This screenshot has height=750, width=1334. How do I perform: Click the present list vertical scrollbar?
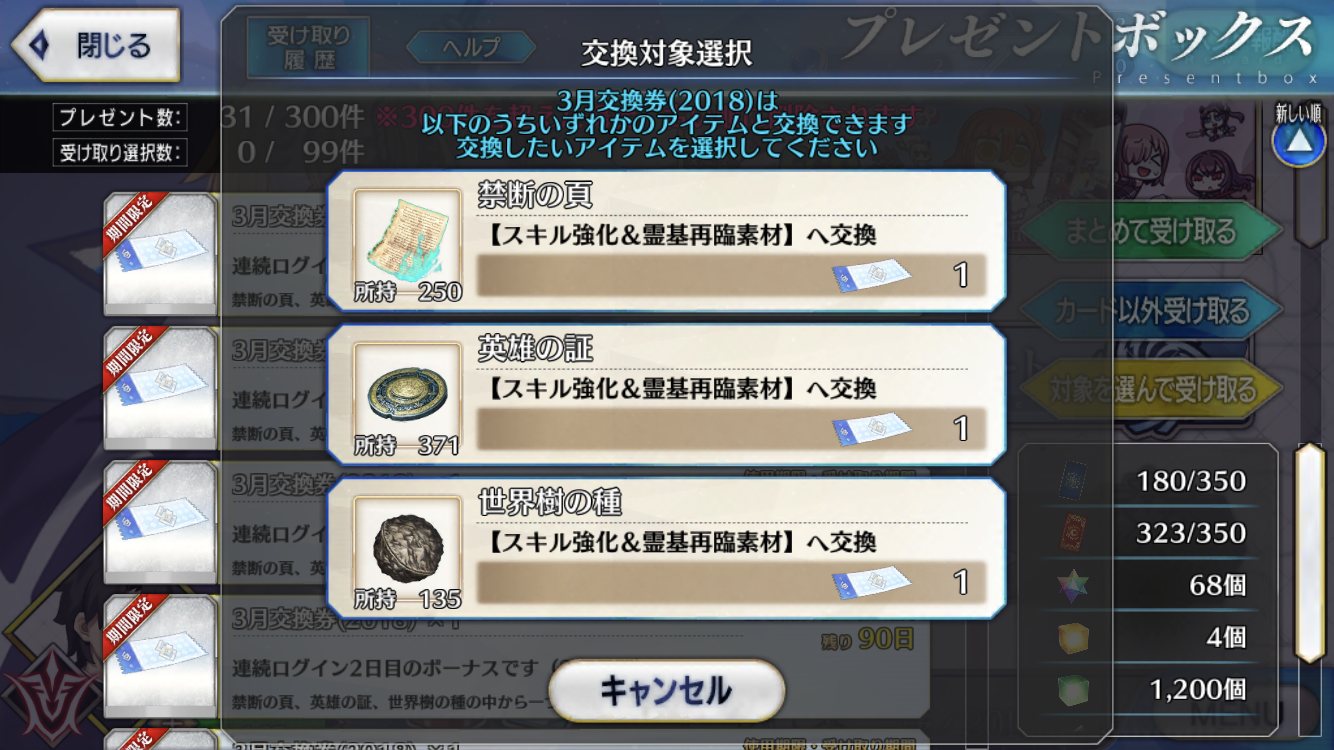coord(1309,553)
